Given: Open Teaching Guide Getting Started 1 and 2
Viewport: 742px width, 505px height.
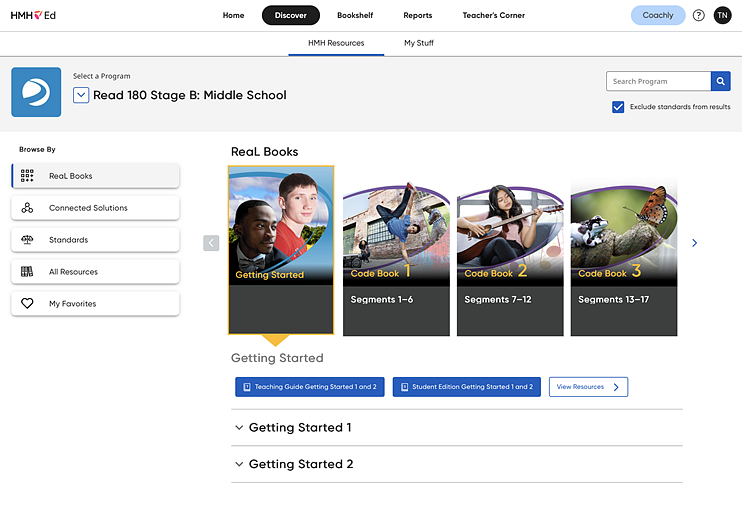Looking at the screenshot, I should point(309,387).
